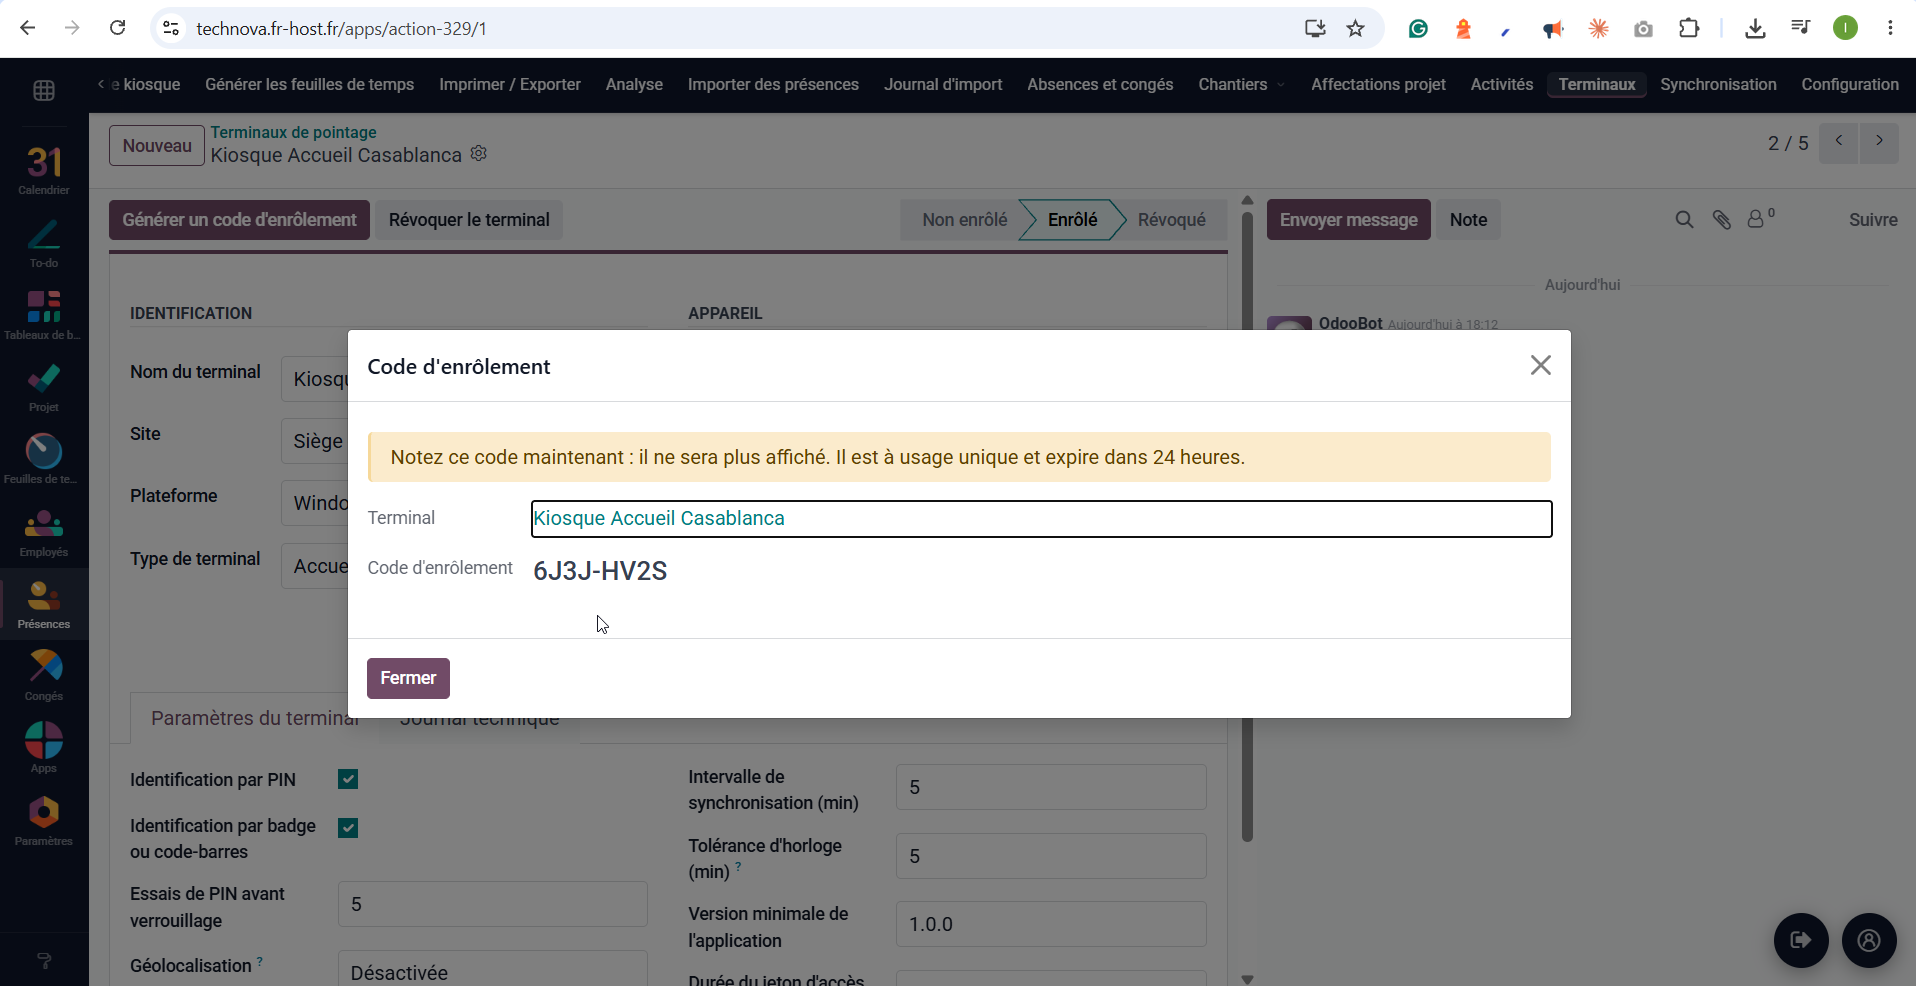1916x986 pixels.
Task: Click Générer un code d'enrôlement button
Action: 239,220
